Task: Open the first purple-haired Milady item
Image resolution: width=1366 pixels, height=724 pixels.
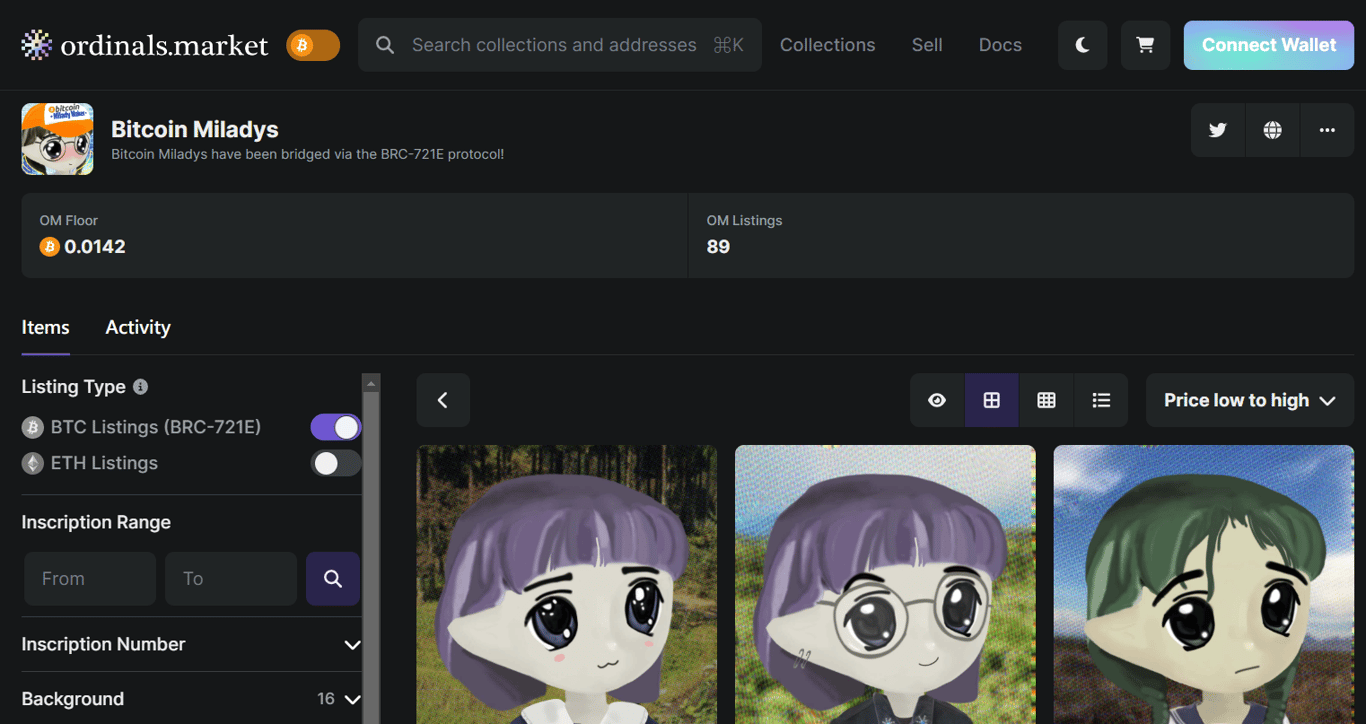Action: coord(567,584)
